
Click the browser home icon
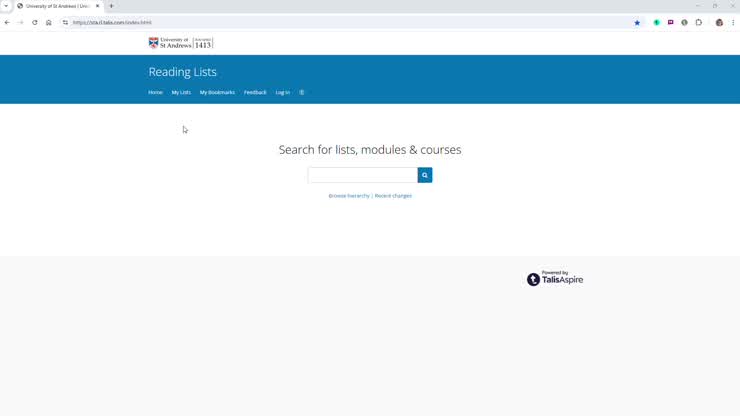pos(49,22)
